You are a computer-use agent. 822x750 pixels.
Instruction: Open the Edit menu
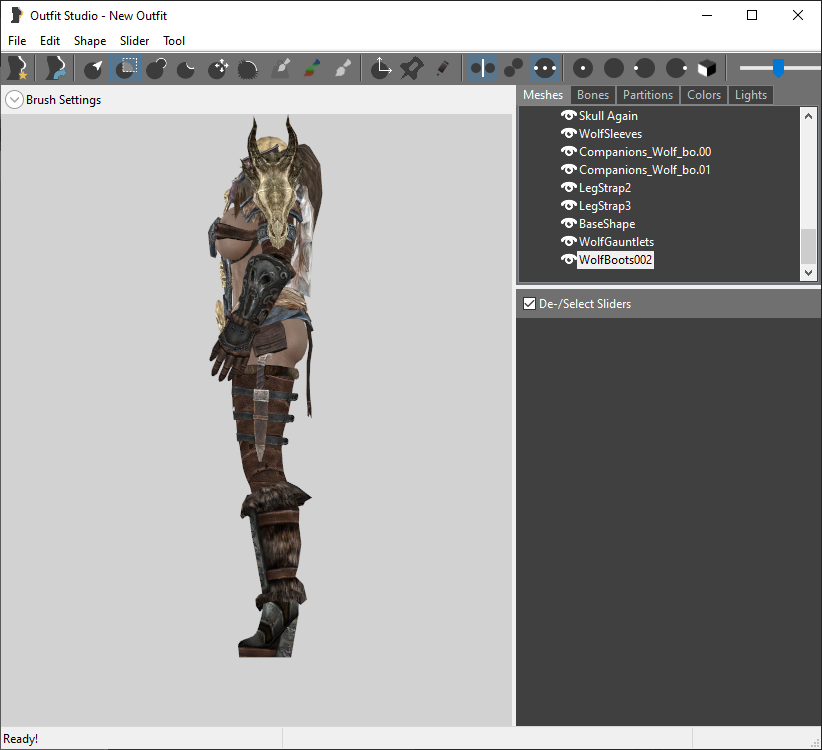pyautogui.click(x=50, y=41)
